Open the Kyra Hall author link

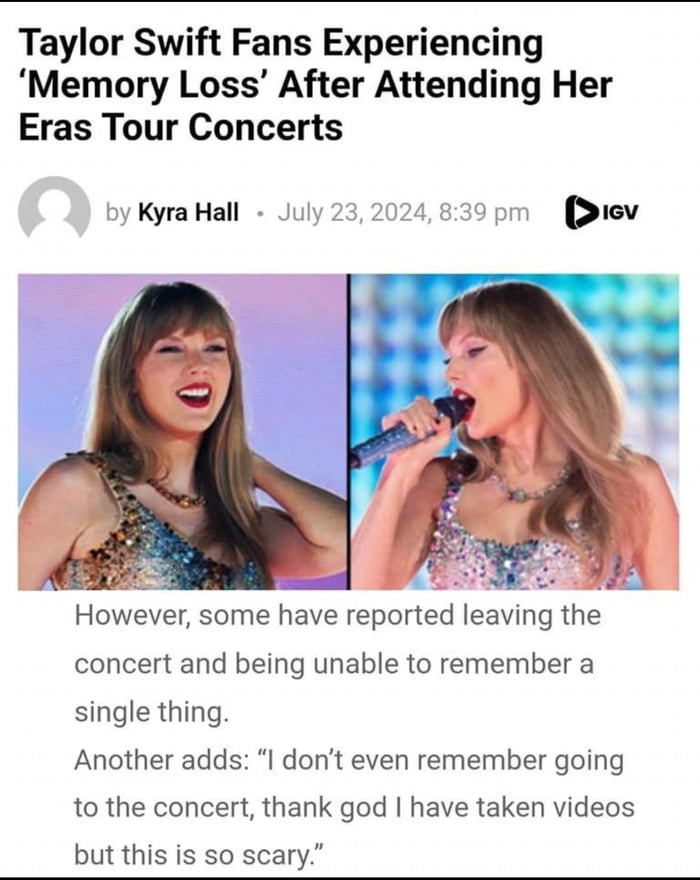pos(189,212)
